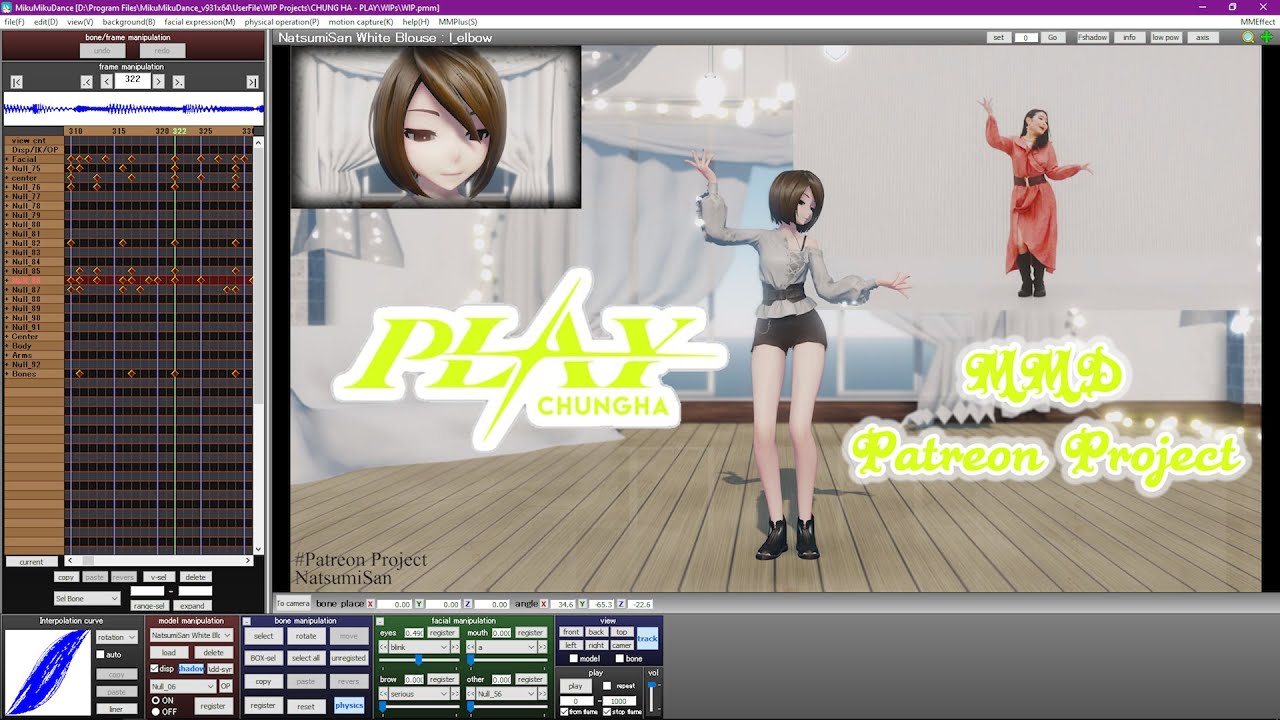Click next brow morph arrow beside serious
Screen dimensions: 1280x720
pyautogui.click(x=455, y=693)
